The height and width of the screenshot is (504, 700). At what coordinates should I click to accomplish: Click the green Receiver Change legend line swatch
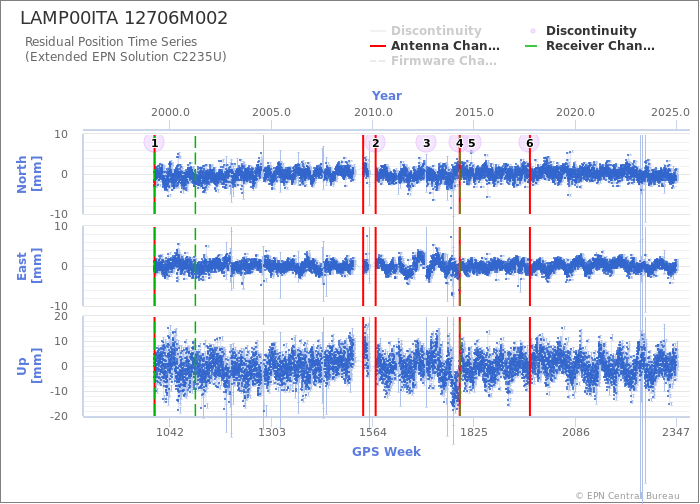click(x=533, y=46)
